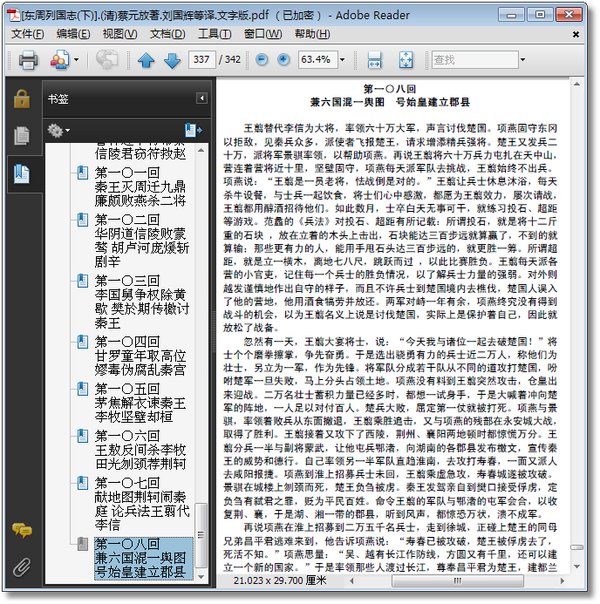Screen dimensions: 600x604
Task: Click the bookmarks panel scrollbar thumb
Action: [x=201, y=536]
